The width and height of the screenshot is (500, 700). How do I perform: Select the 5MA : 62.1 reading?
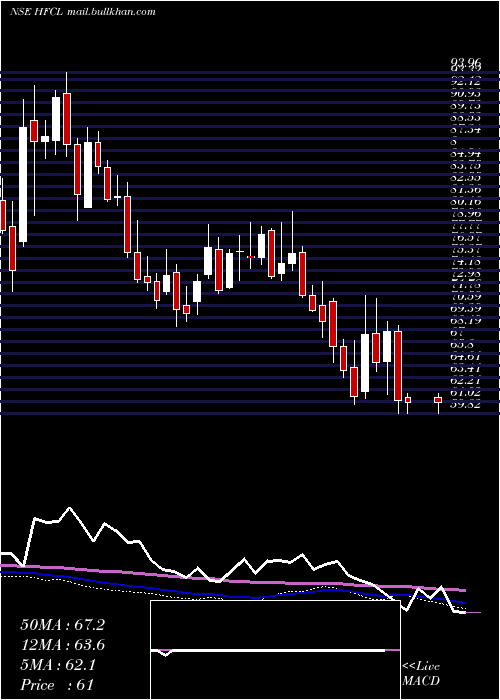click(x=59, y=665)
